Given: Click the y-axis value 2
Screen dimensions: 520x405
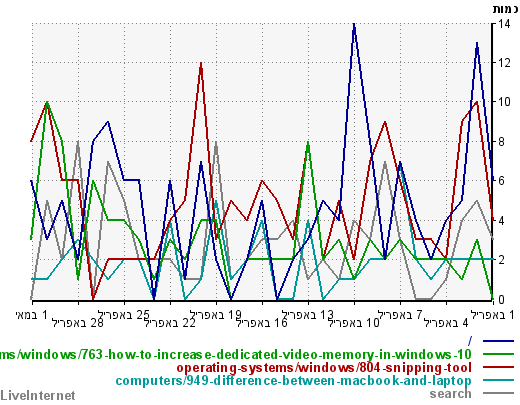Looking at the screenshot, I should click(x=501, y=259).
